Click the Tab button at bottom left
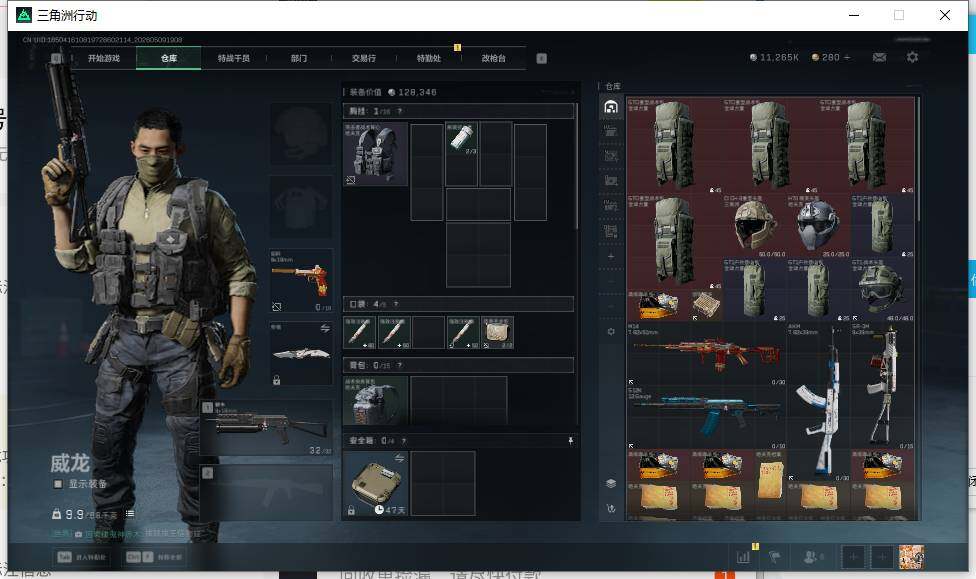Screen dimensions: 976x579 (82, 557)
